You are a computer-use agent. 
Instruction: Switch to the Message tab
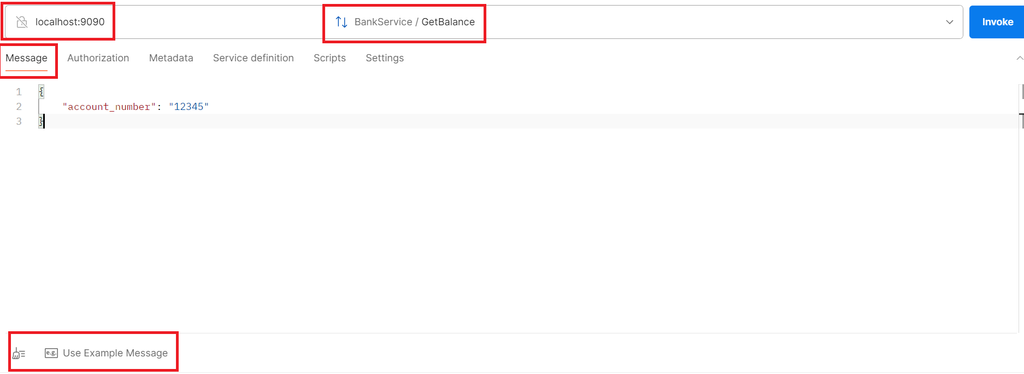pos(26,58)
